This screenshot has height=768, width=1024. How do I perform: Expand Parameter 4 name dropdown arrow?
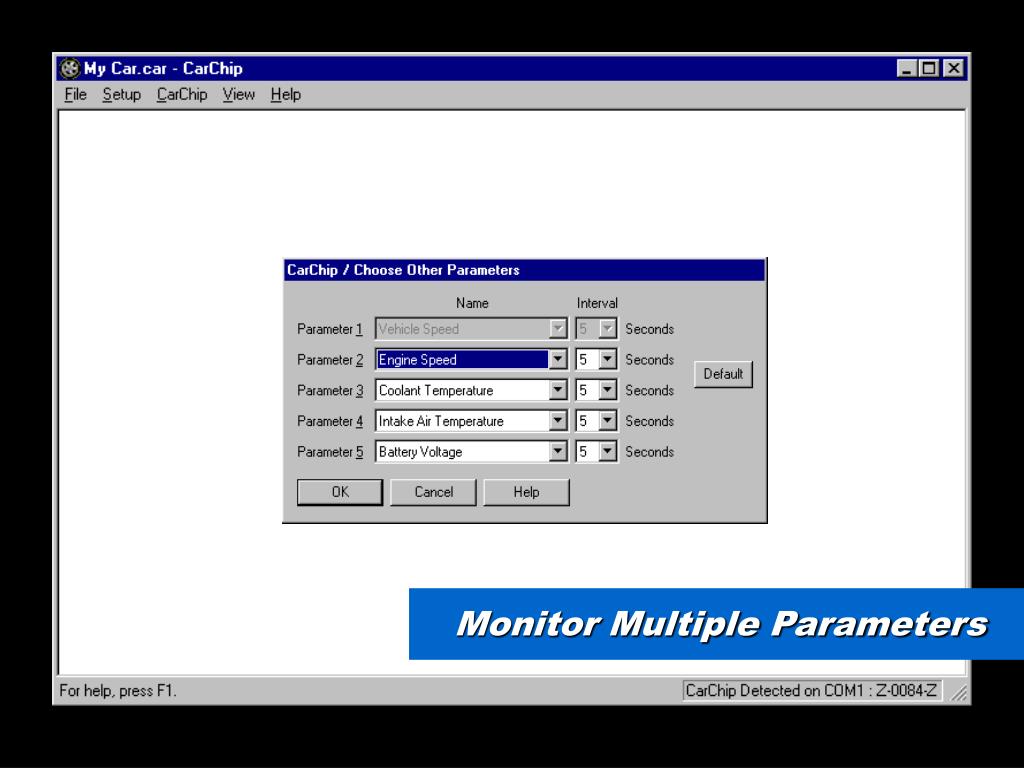click(x=558, y=421)
